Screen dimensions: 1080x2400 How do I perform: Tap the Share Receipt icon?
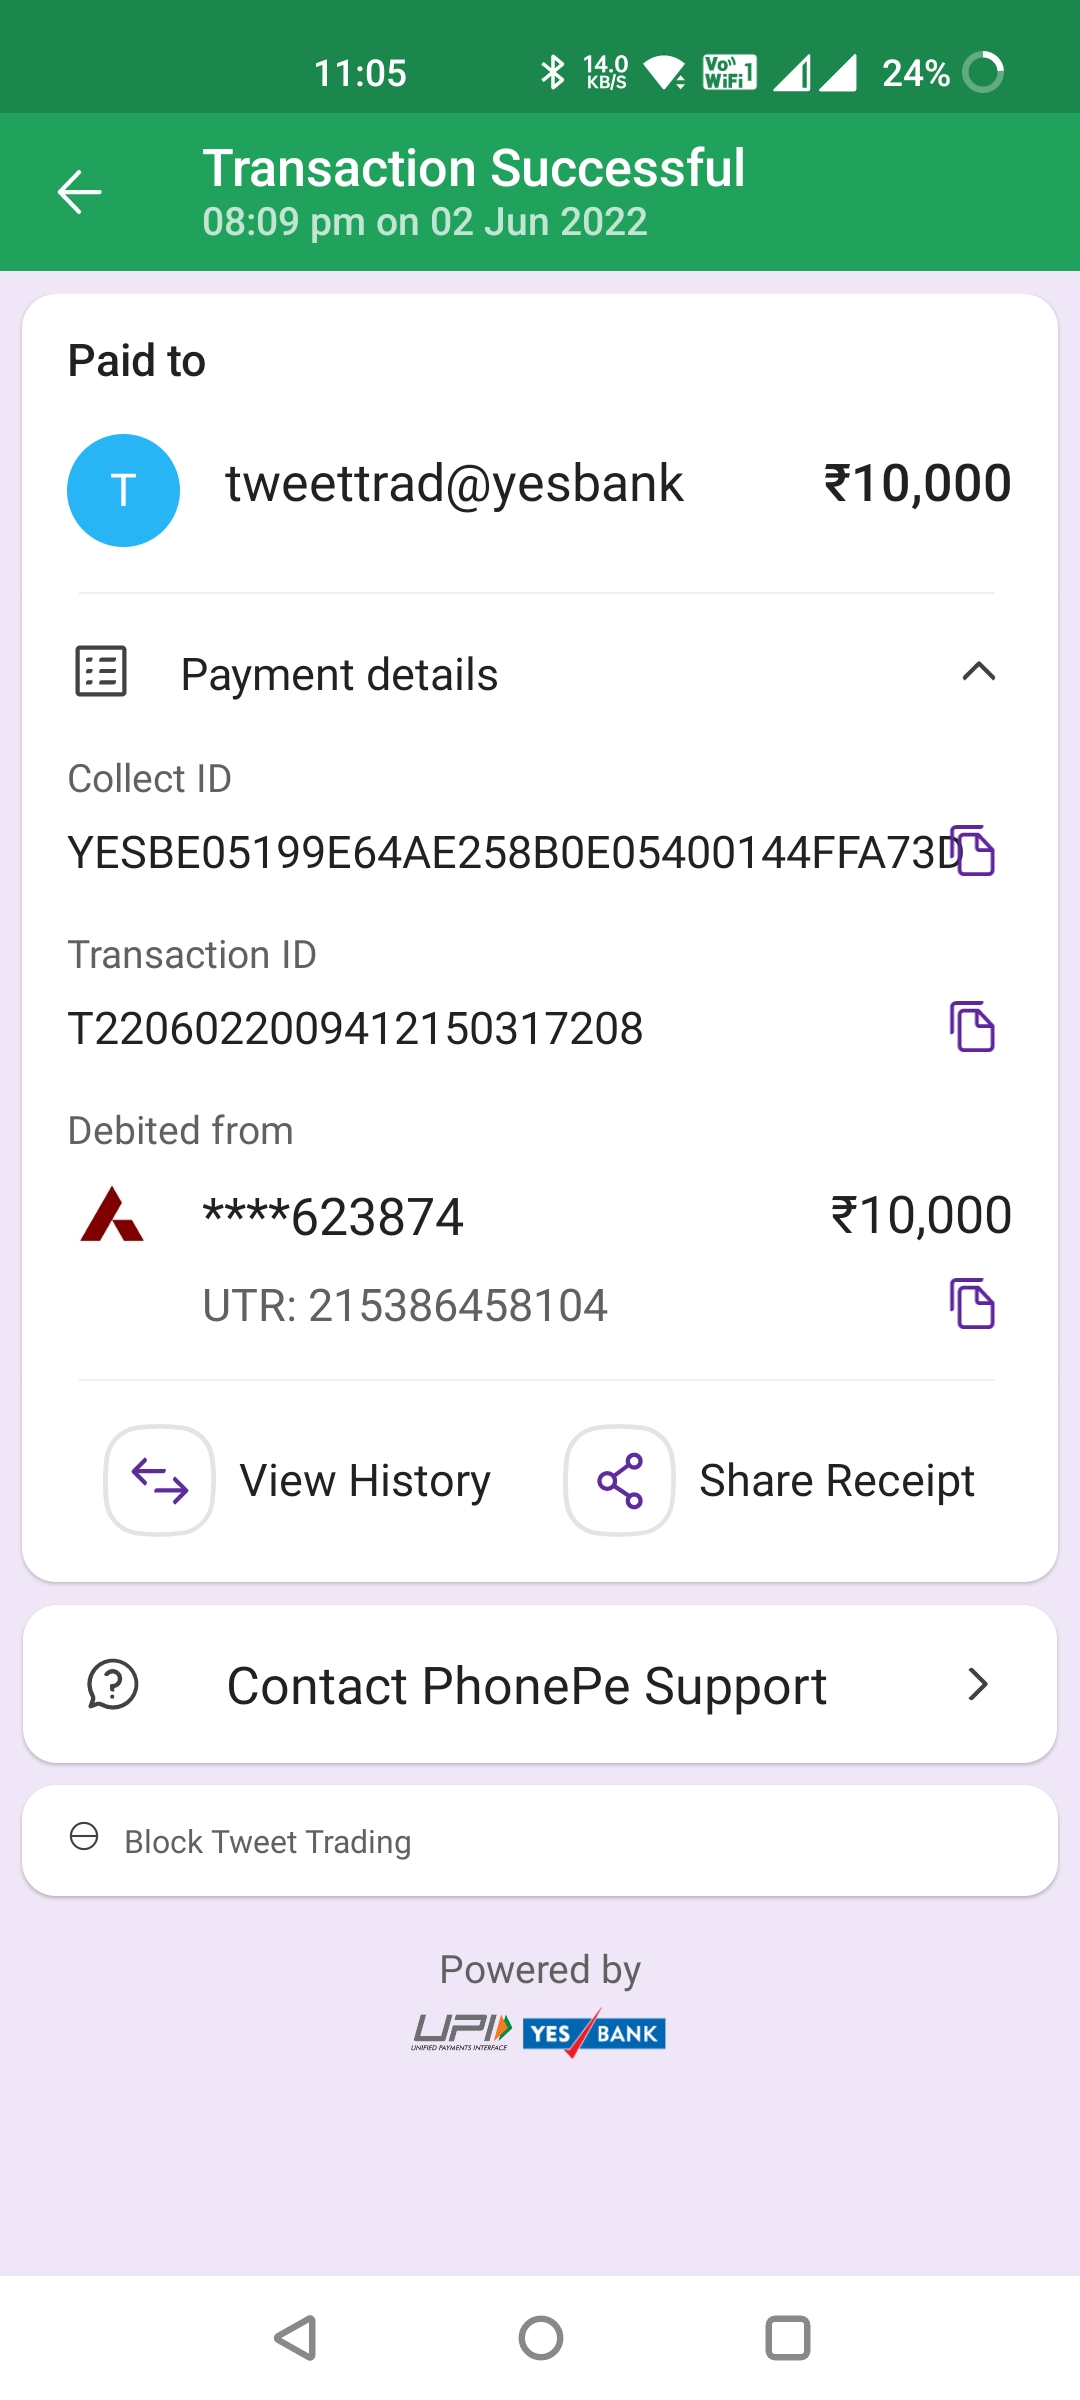pos(620,1480)
